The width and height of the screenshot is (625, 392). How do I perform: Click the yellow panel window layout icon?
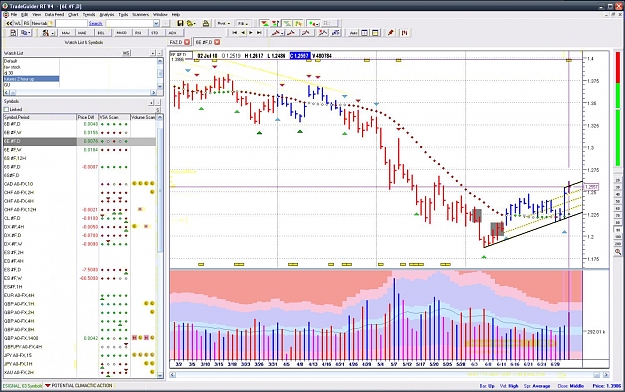375,33
